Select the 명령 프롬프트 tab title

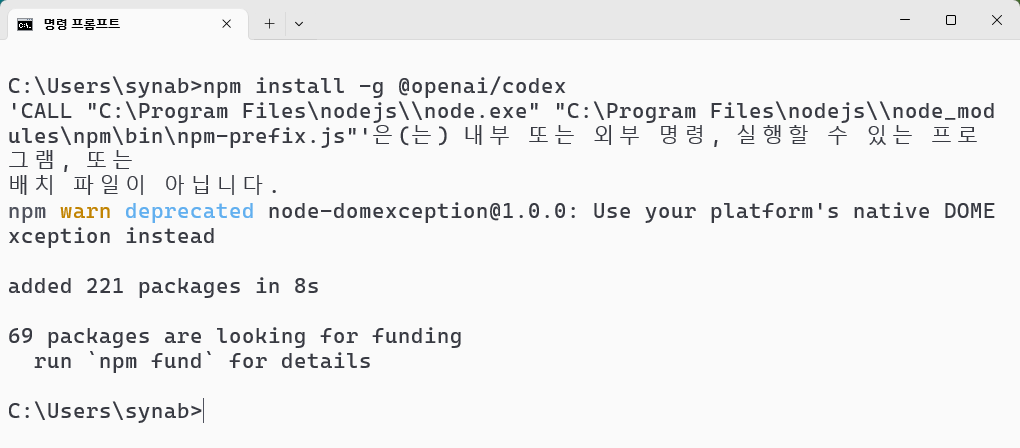82,24
